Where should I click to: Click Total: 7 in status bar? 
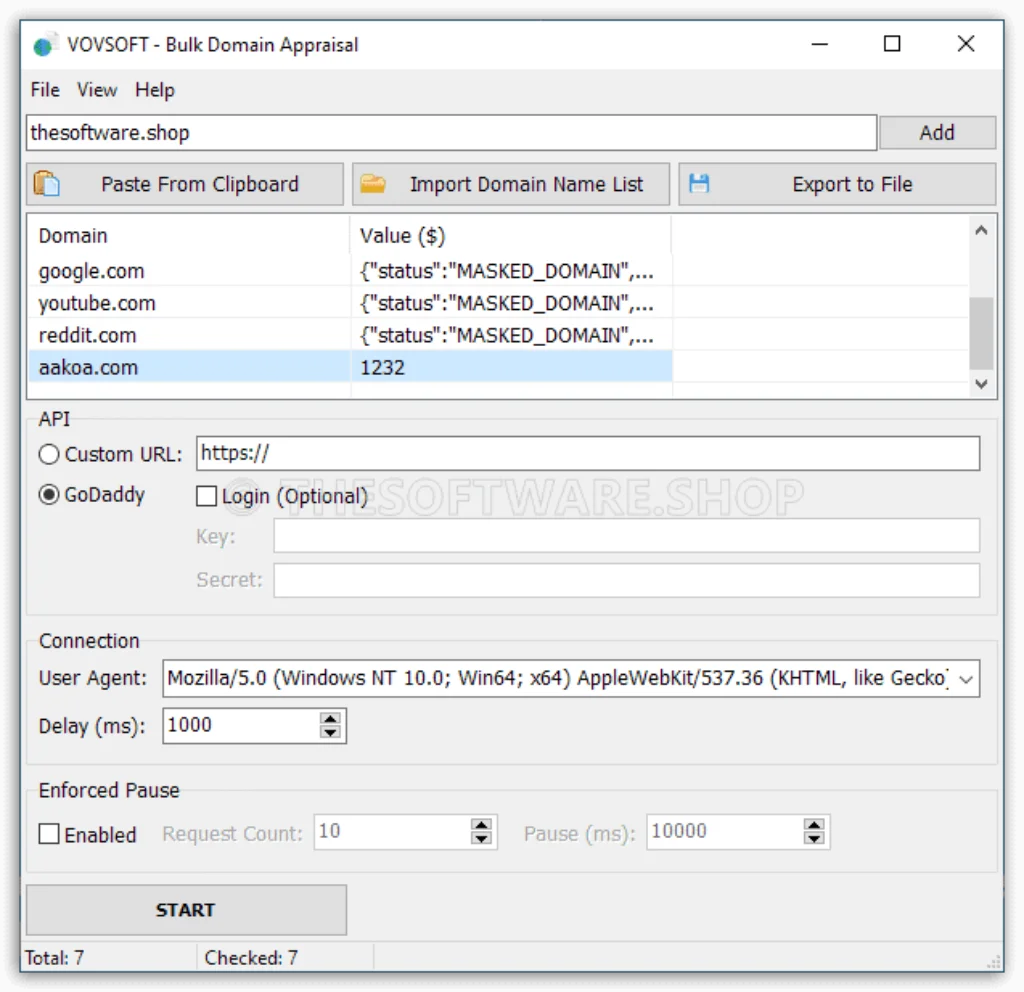click(x=54, y=957)
